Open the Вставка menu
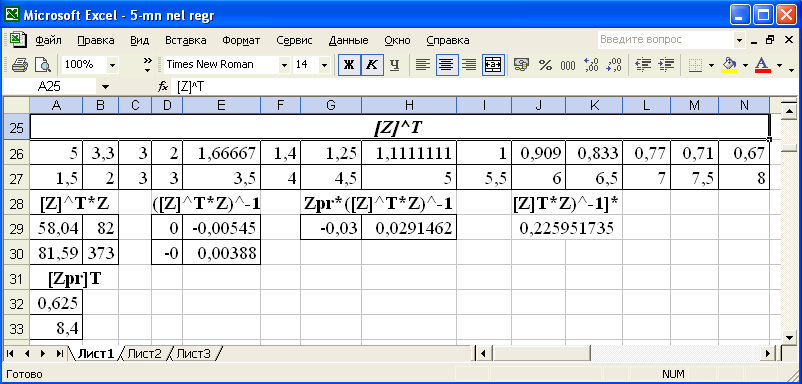The width and height of the screenshot is (802, 384). click(186, 40)
